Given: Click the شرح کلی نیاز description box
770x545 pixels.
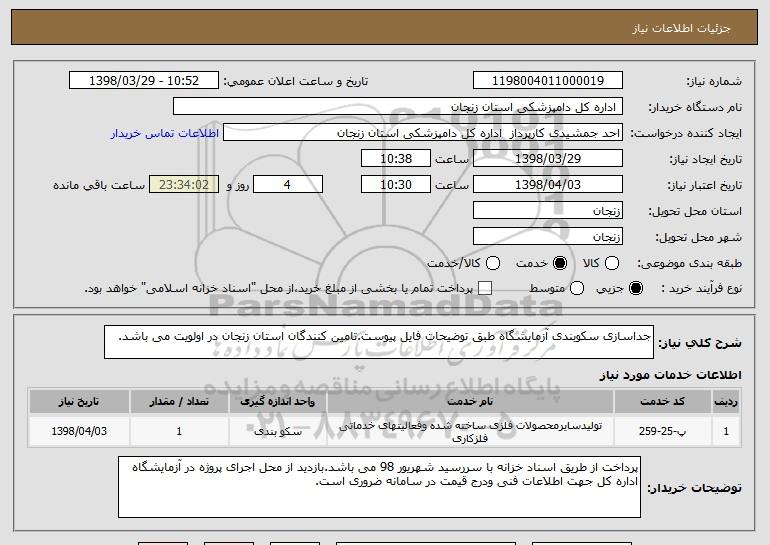Looking at the screenshot, I should coord(379,342).
